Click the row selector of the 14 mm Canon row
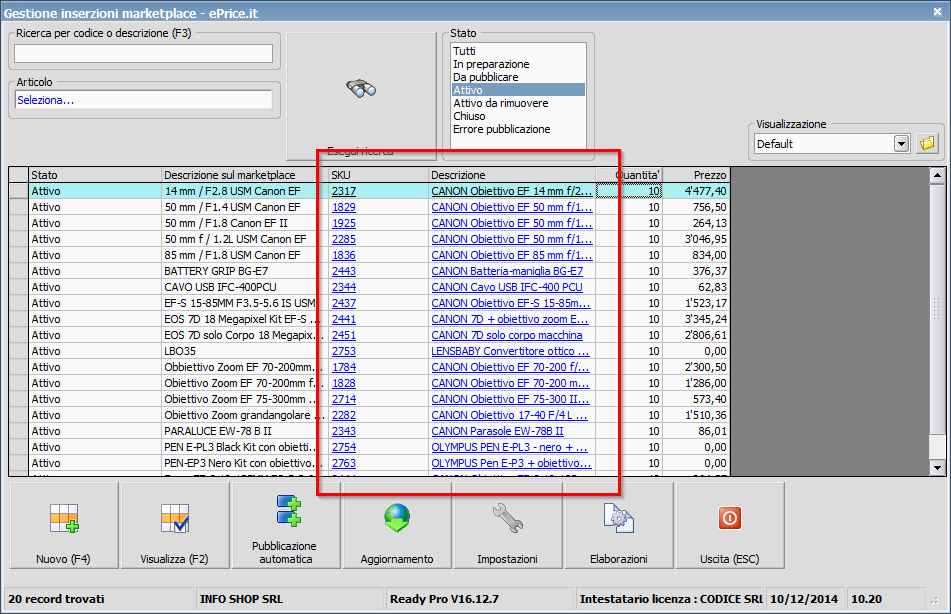This screenshot has width=951, height=614. 19,191
